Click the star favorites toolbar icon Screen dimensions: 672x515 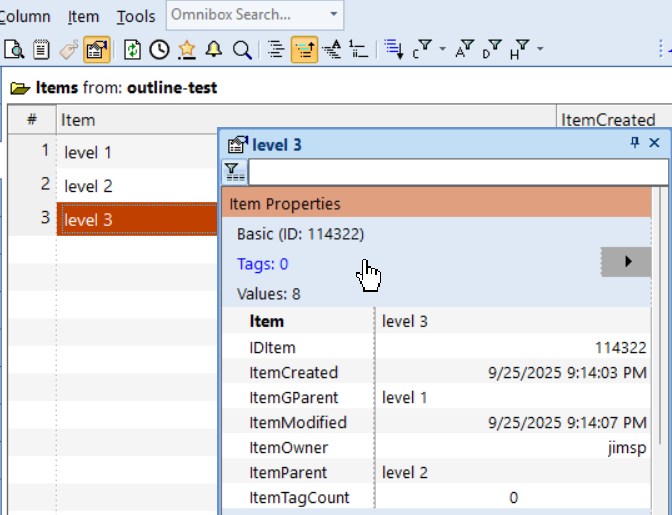[x=187, y=49]
